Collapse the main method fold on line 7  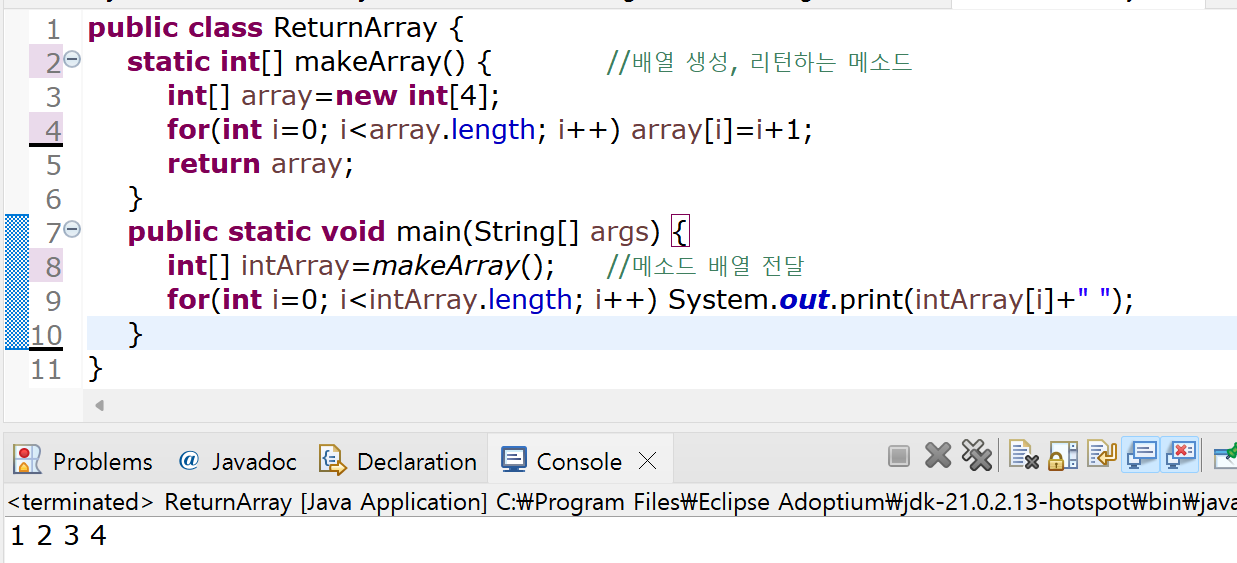[x=72, y=230]
